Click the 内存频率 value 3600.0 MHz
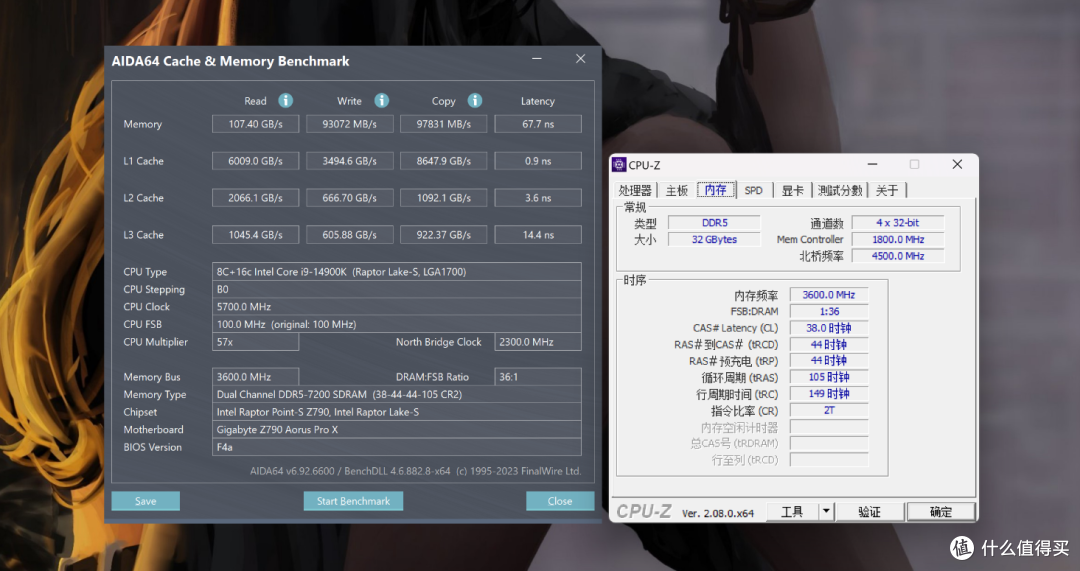Image resolution: width=1080 pixels, height=571 pixels. (829, 295)
